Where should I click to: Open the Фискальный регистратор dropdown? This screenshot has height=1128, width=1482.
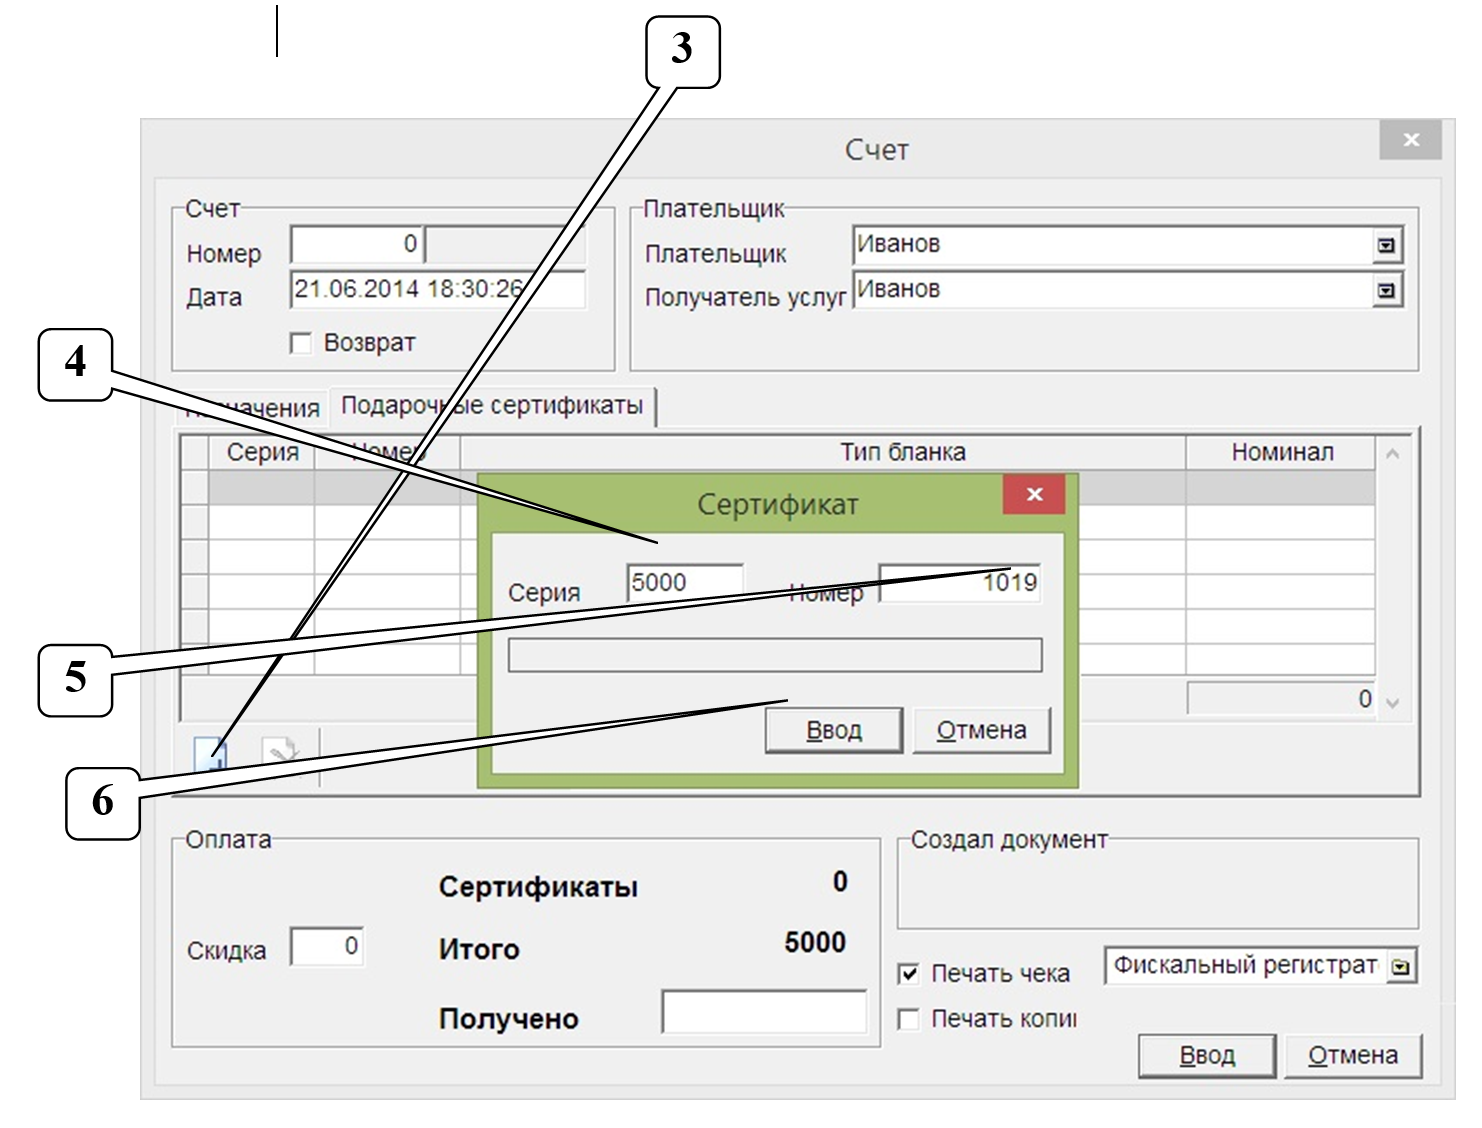coord(1401,967)
